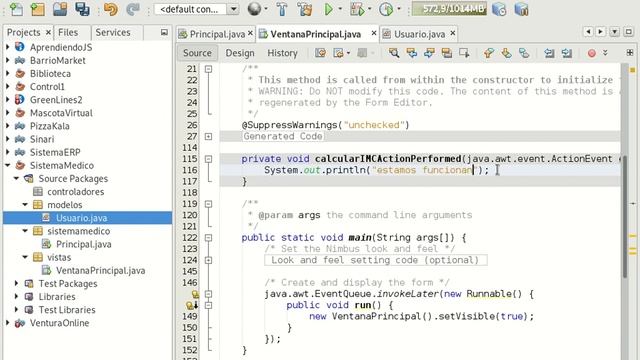Start the New Project icon
Viewport: 640px width, 360px height.
(x=38, y=9)
